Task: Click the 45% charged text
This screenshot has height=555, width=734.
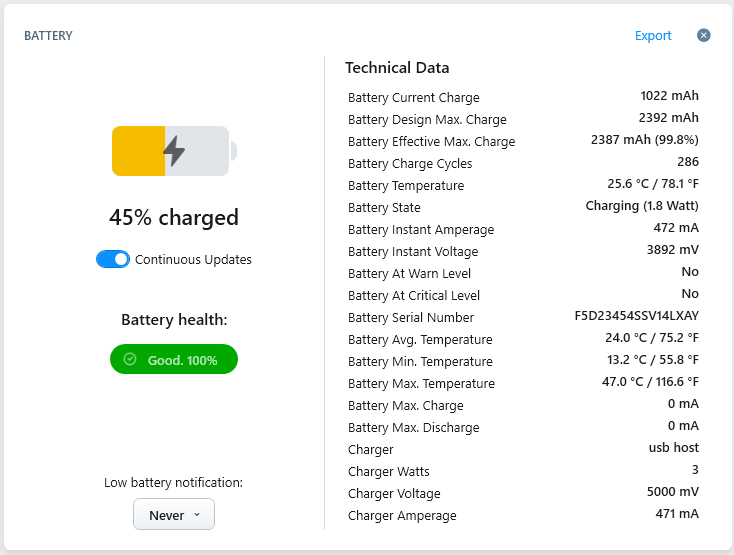Action: [x=174, y=217]
